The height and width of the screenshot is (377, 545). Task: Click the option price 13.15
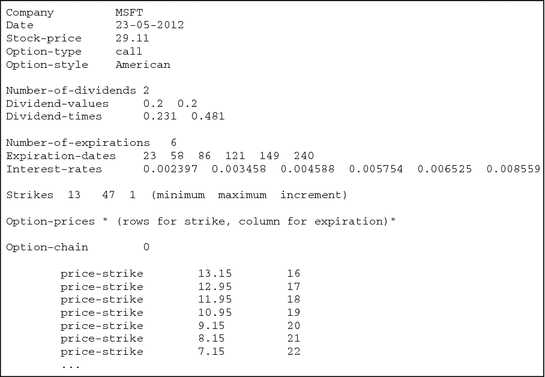point(215,273)
